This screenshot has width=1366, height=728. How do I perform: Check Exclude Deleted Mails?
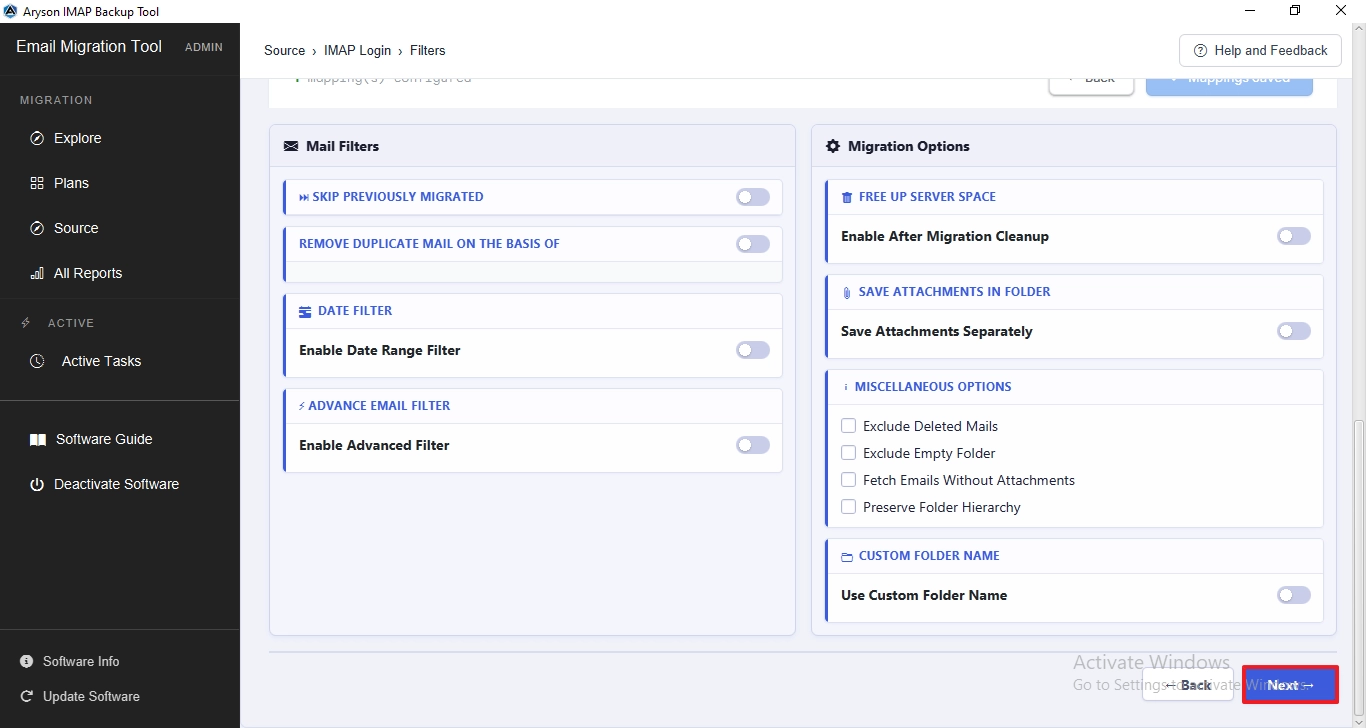(x=849, y=426)
